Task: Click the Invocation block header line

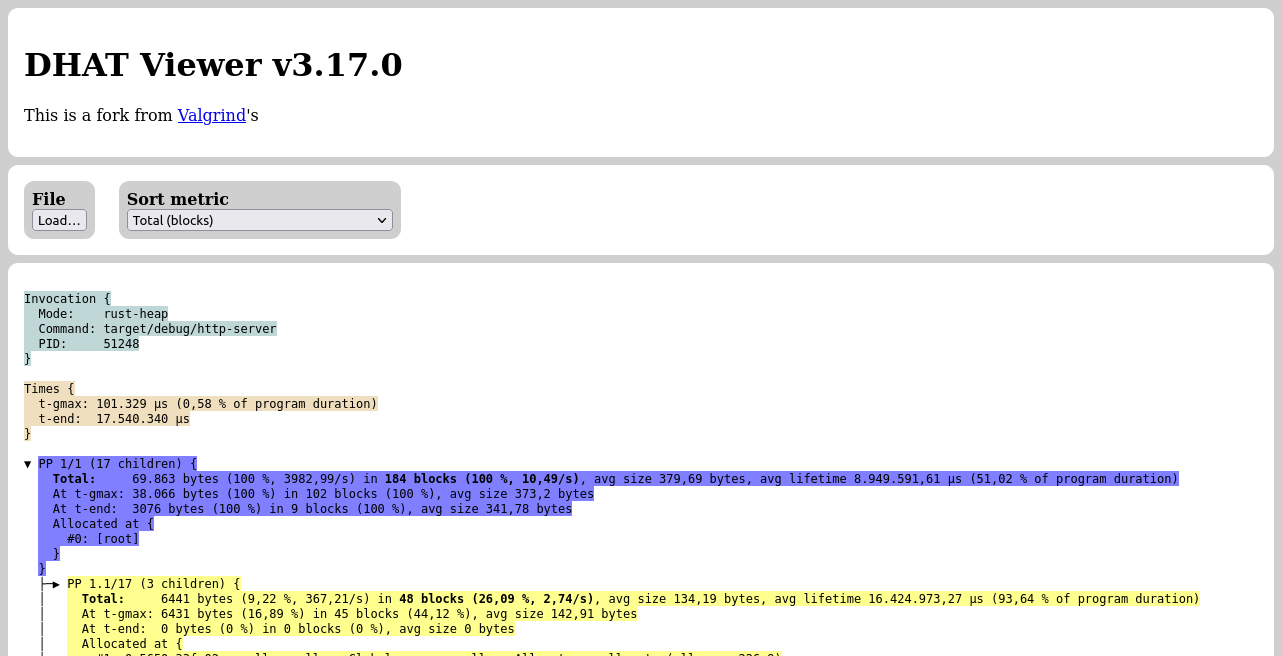Action: click(67, 299)
